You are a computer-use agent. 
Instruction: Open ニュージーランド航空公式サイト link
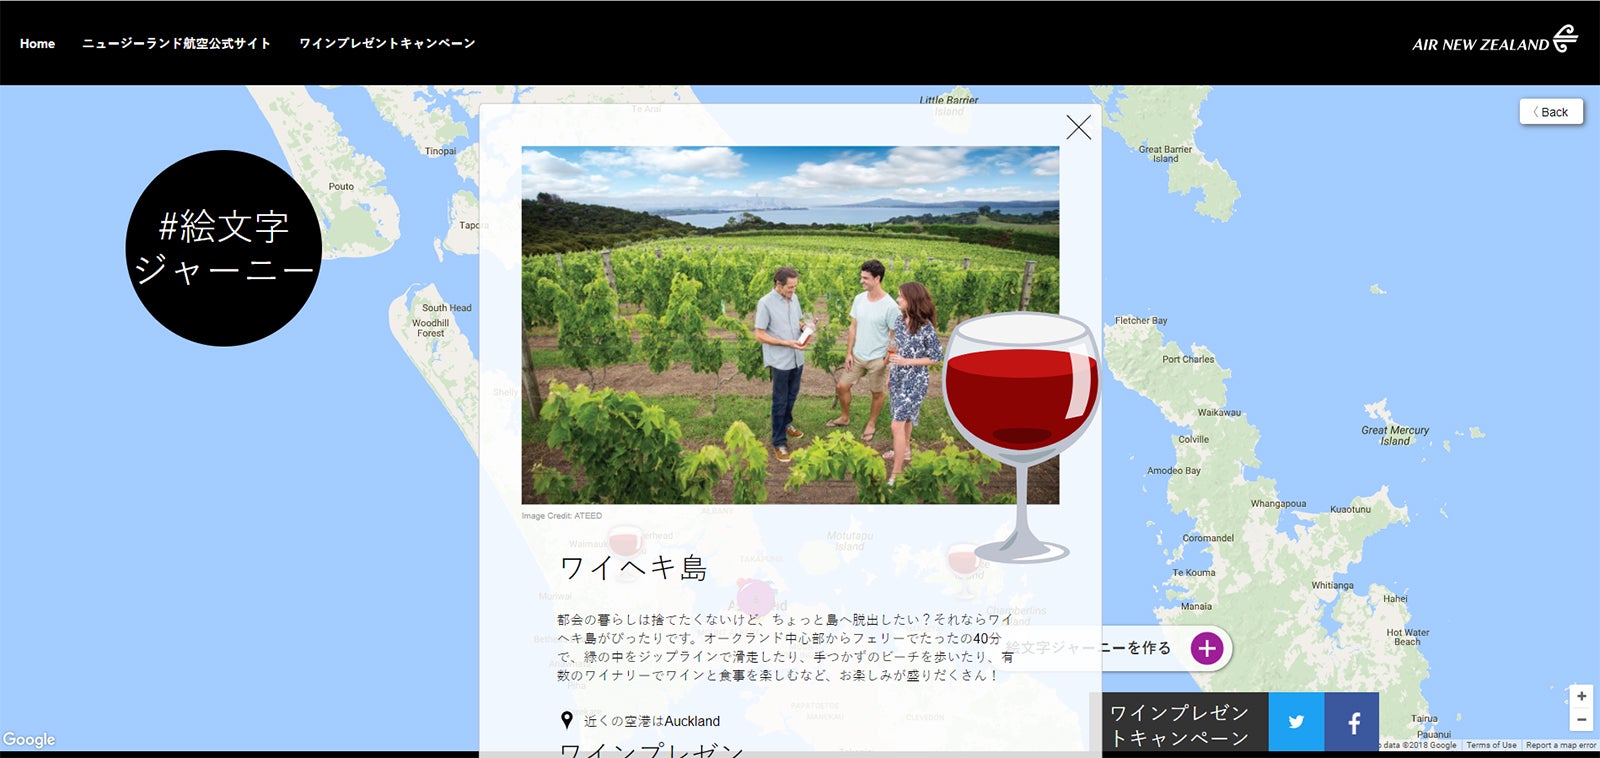pos(176,43)
